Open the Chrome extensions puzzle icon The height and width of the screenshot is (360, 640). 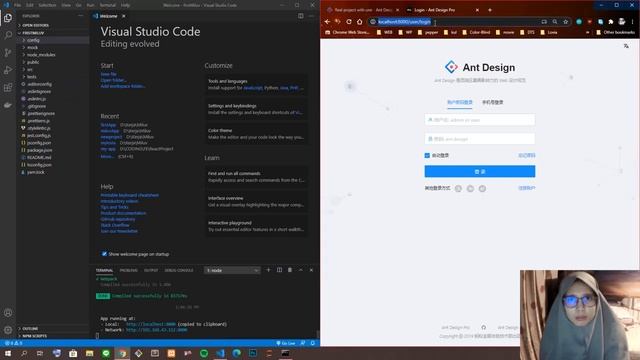click(x=611, y=22)
